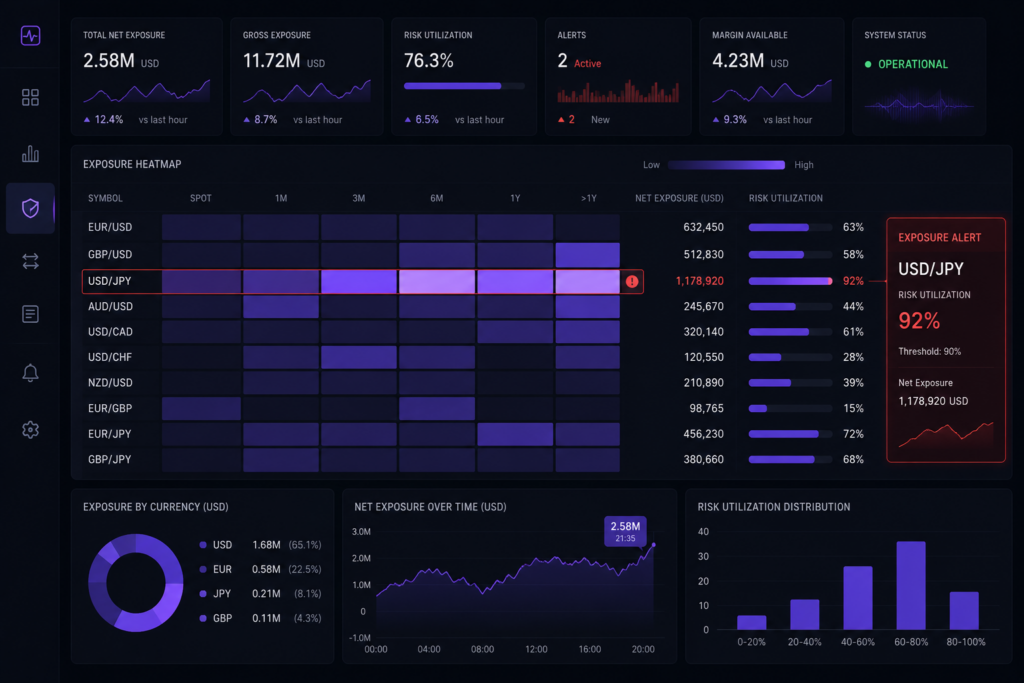
Task: Click the red 1,178,920 net exposure value
Action: [x=699, y=281]
